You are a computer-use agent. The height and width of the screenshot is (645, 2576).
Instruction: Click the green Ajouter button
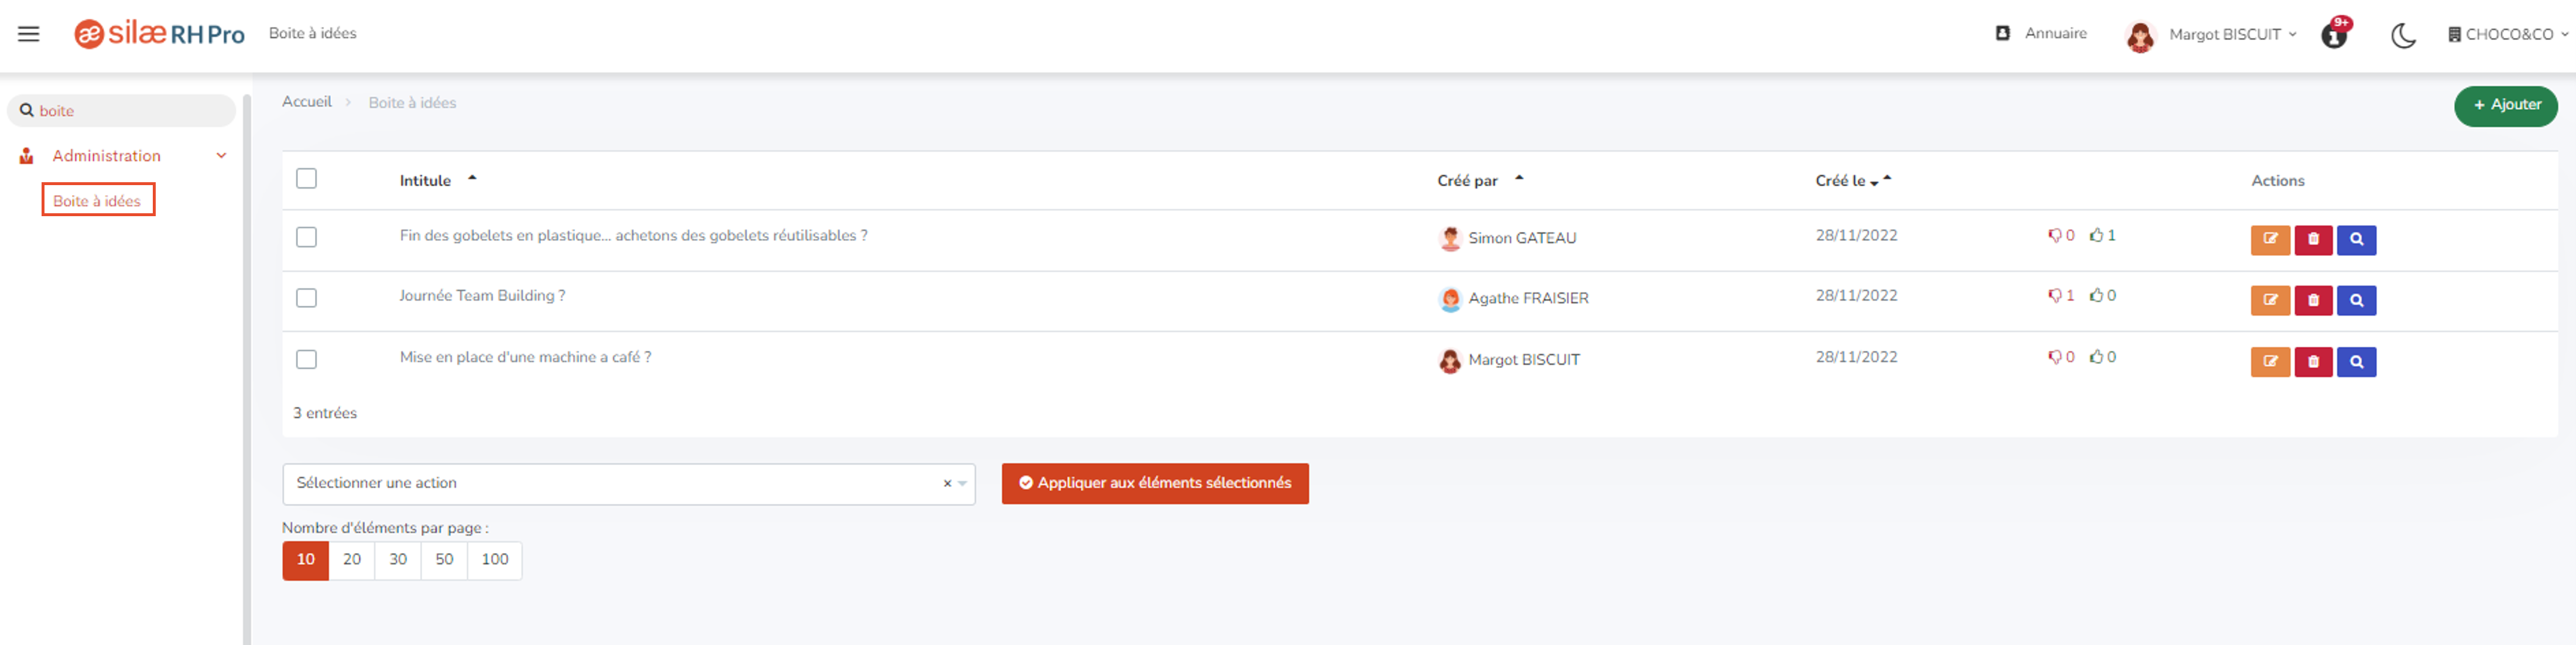pos(2505,106)
